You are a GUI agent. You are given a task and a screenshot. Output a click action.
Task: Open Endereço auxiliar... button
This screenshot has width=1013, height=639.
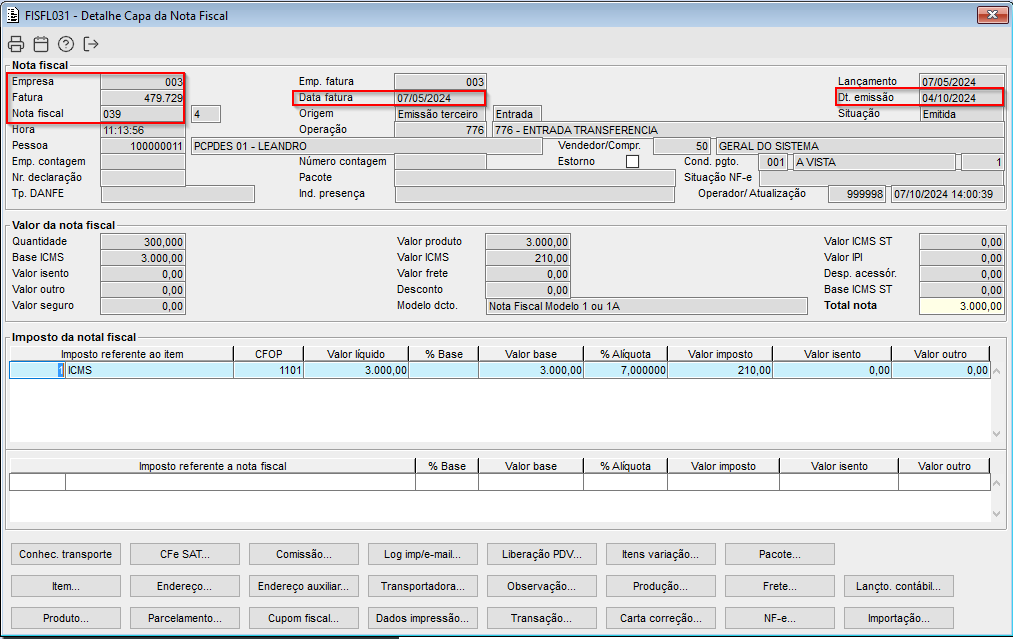(304, 586)
